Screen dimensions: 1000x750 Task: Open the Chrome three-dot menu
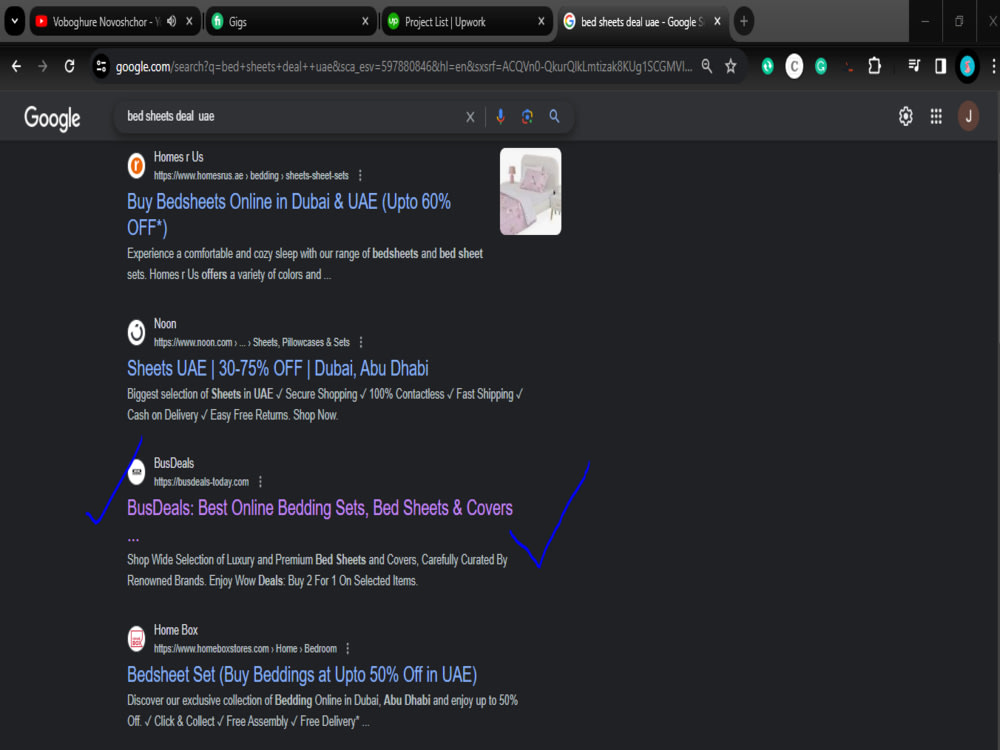(x=993, y=66)
